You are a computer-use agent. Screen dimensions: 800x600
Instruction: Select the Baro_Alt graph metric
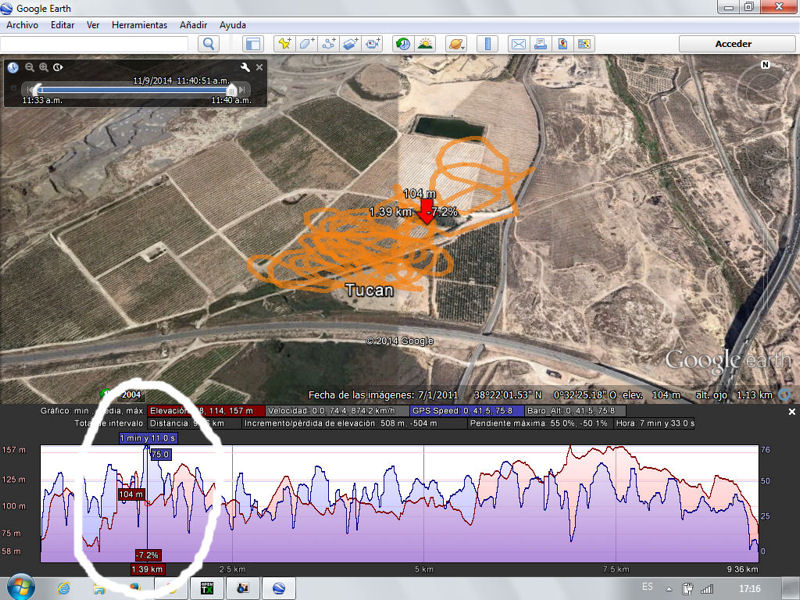pyautogui.click(x=575, y=411)
